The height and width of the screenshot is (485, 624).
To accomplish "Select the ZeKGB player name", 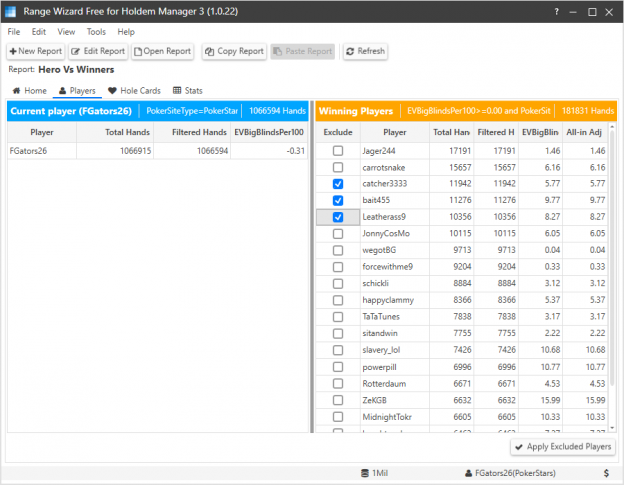I will 374,400.
